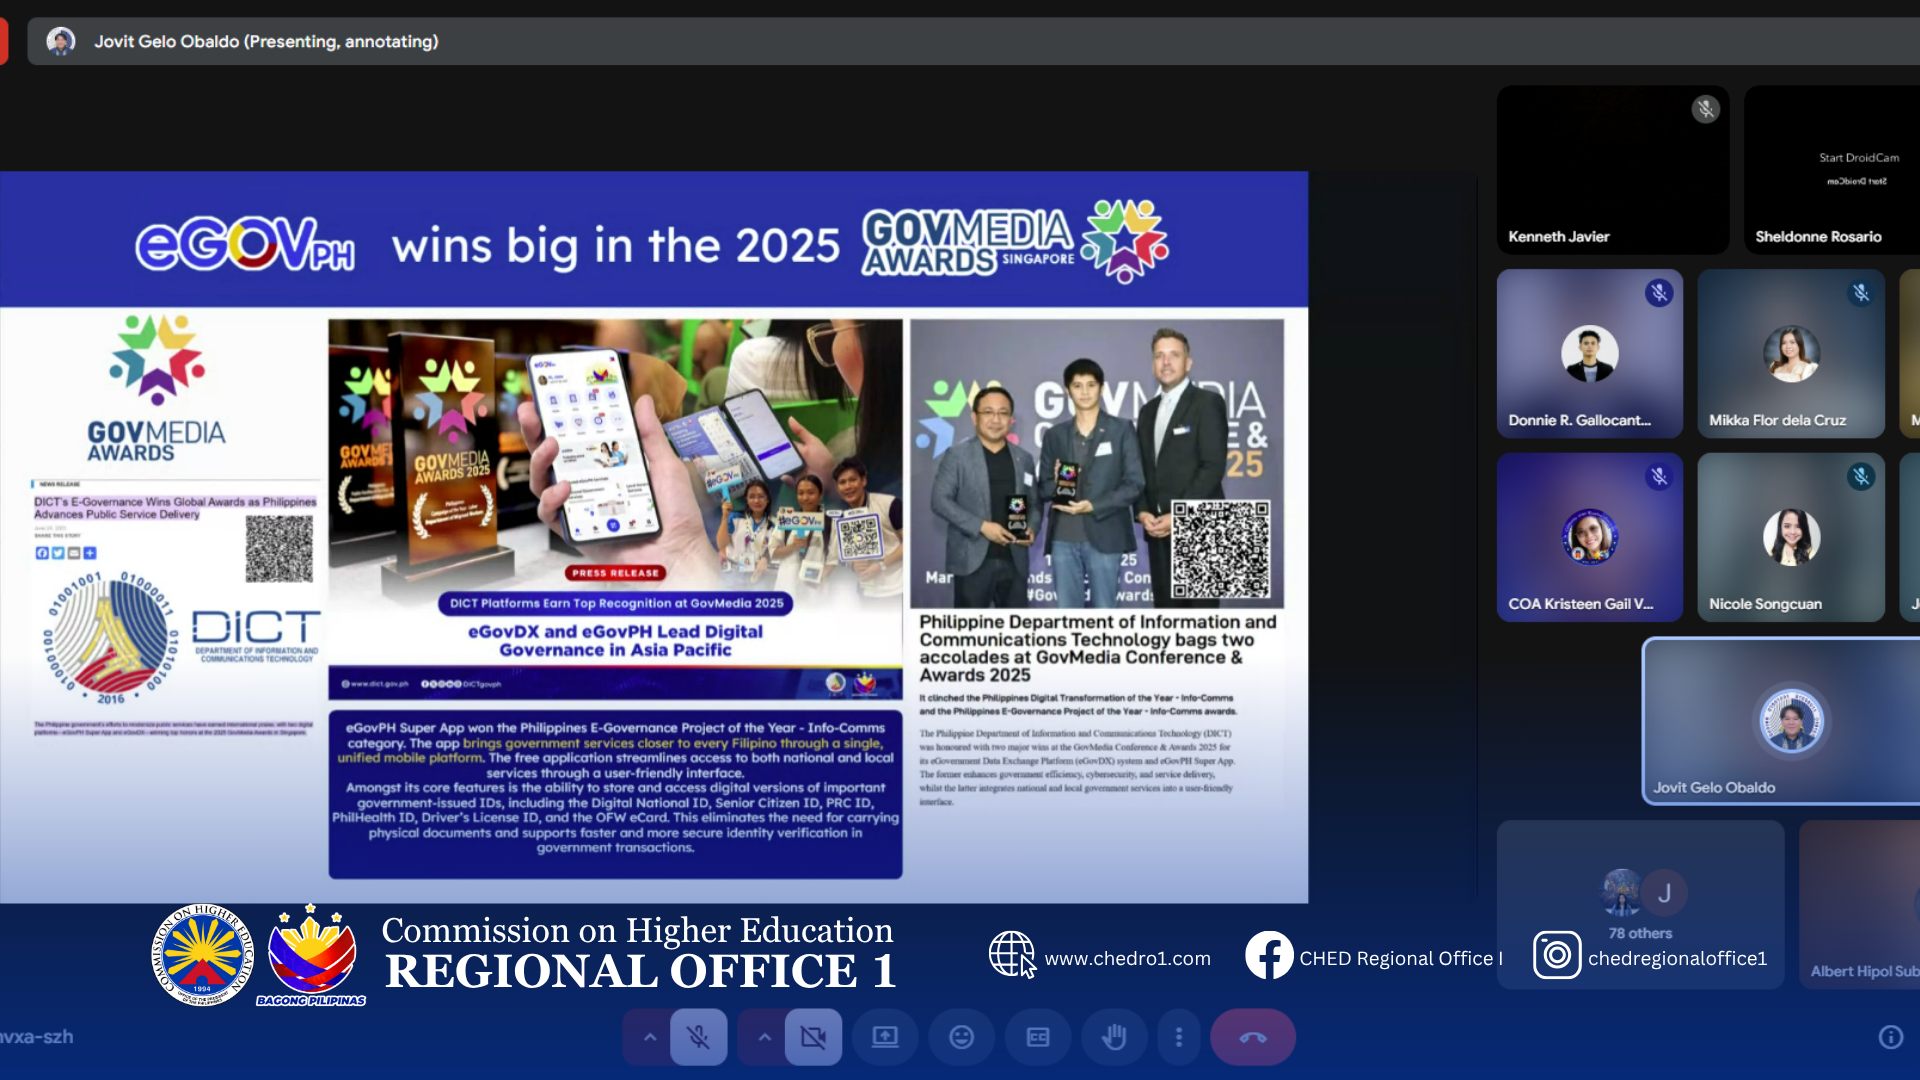Screen dimensions: 1920x1080
Task: Click muted mic icon on Donnie's tile
Action: [1659, 293]
